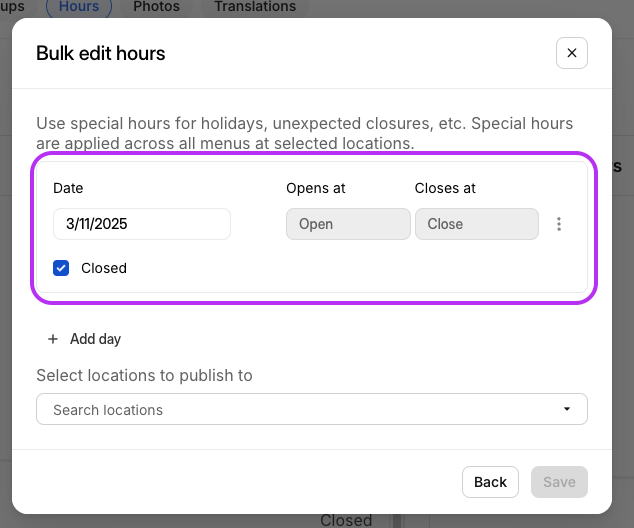Viewport: 634px width, 528px height.
Task: Click the Bulk edit hours heading
Action: pos(101,53)
